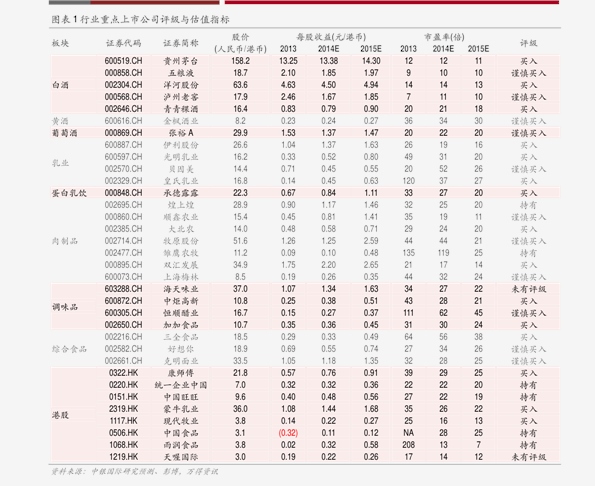Click the 顺鑫农业 company name
595x486 pixels.
[181, 217]
